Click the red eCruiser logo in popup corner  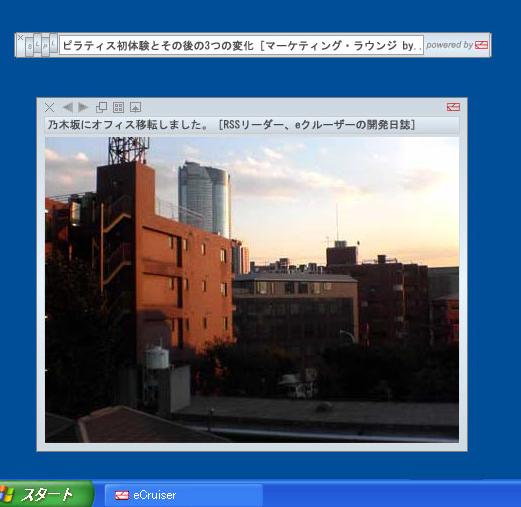[x=453, y=107]
